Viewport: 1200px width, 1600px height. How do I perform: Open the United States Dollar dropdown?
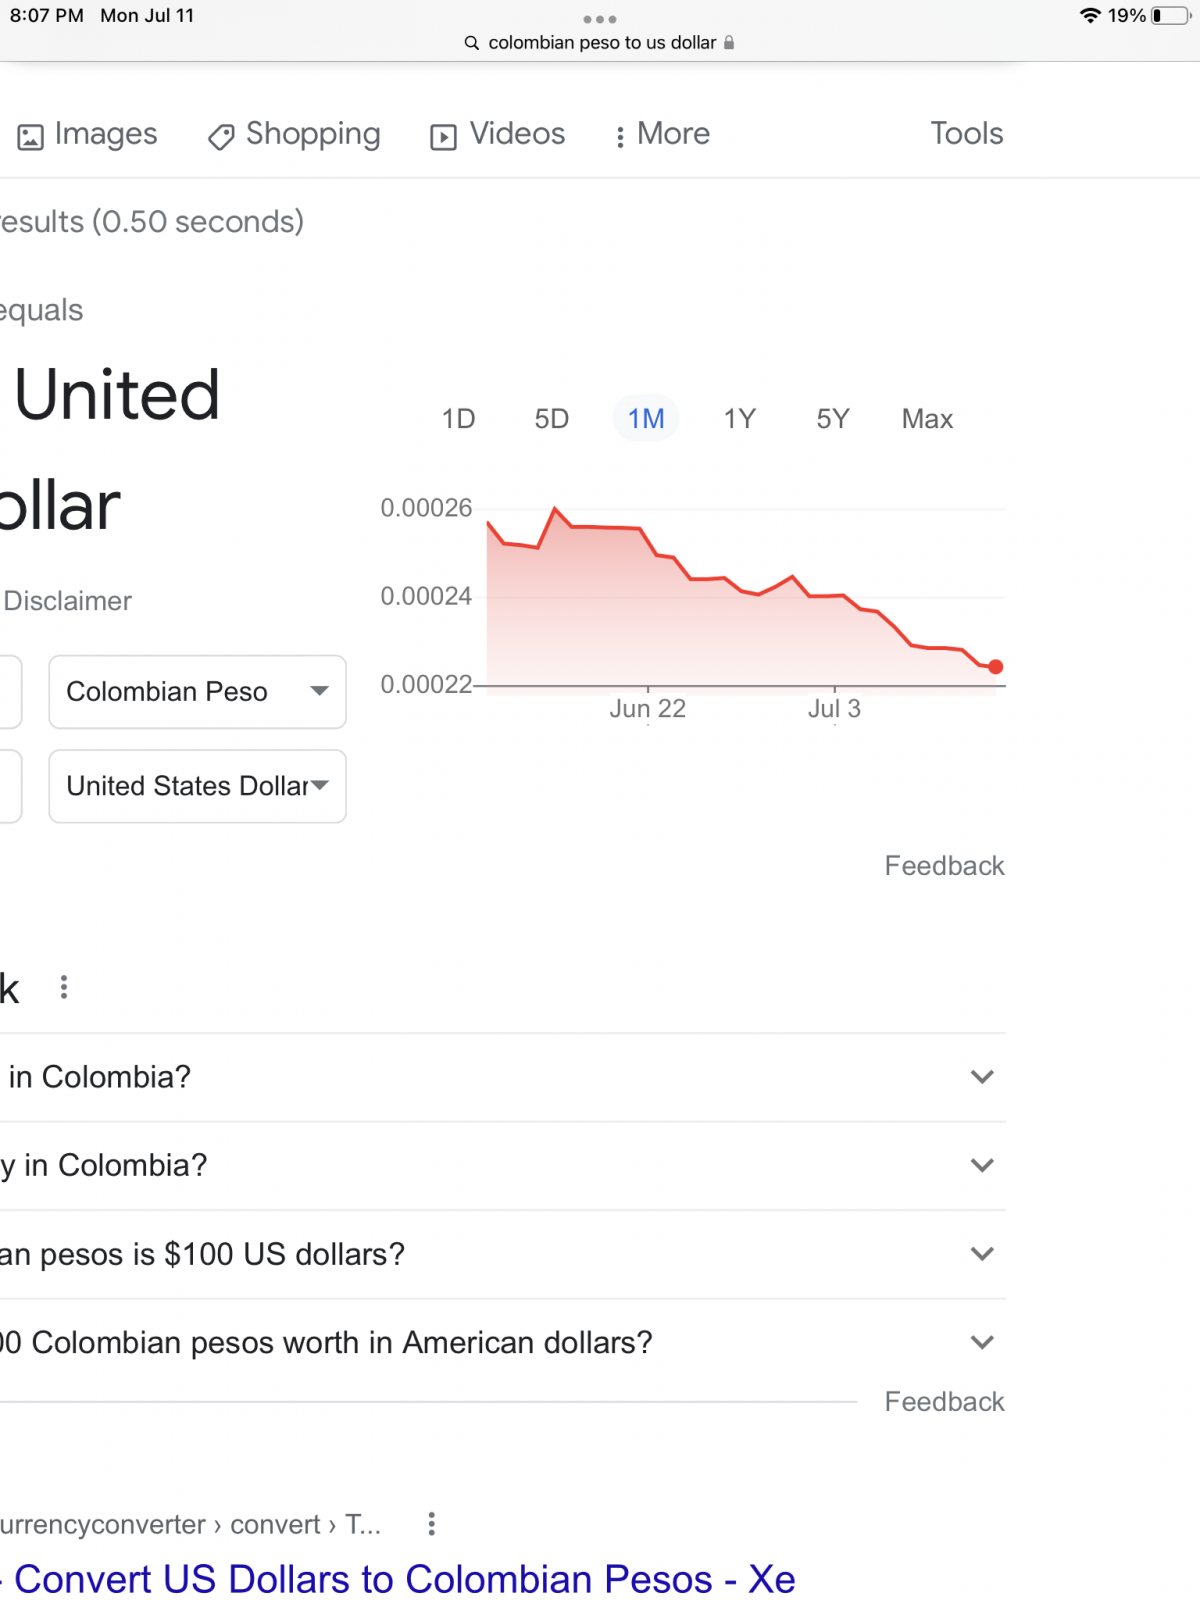click(x=198, y=786)
